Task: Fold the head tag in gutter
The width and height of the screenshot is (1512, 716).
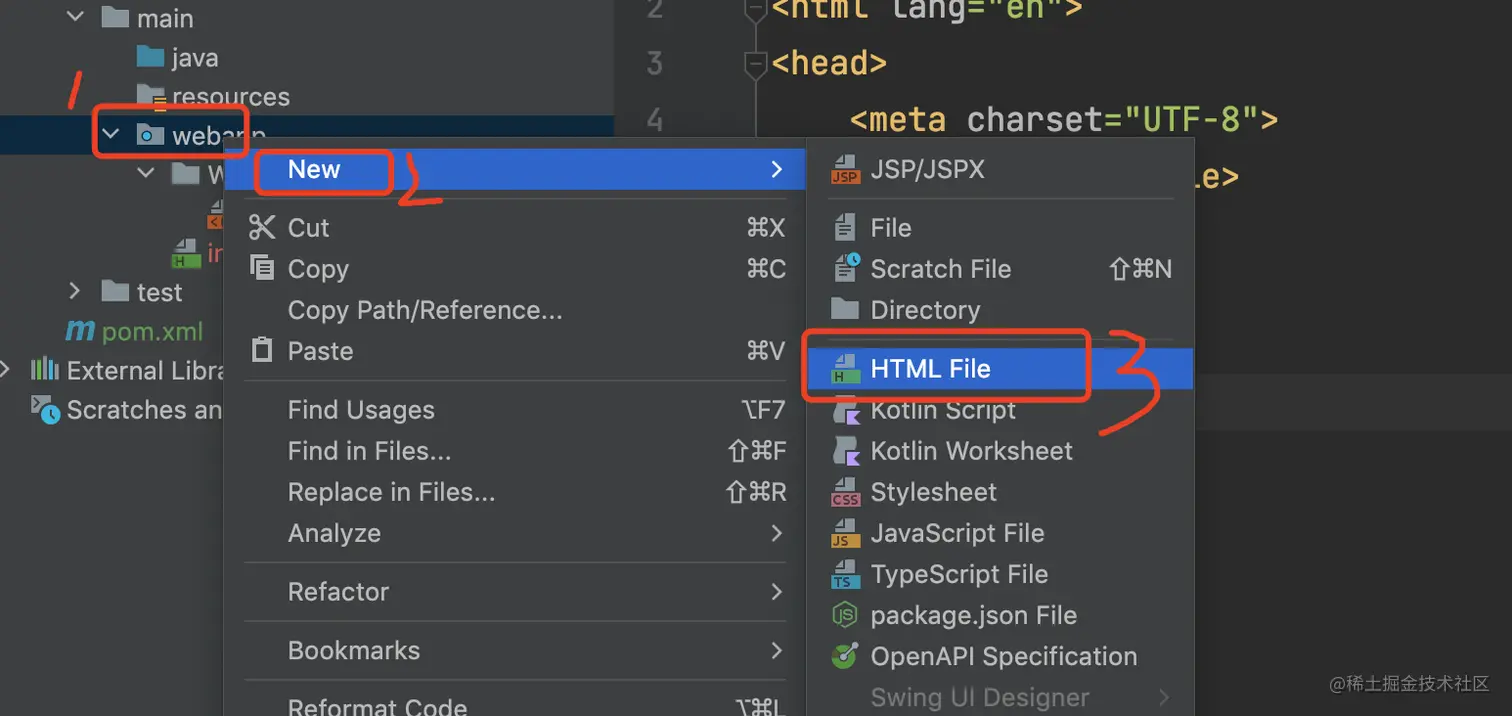Action: tap(757, 64)
